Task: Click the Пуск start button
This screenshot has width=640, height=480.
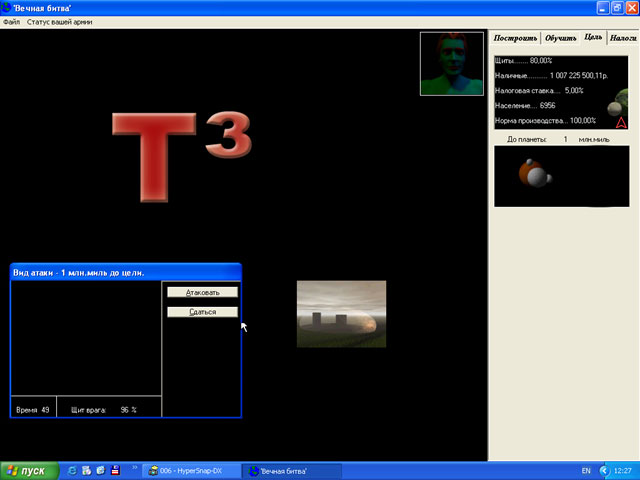Action: tap(27, 470)
